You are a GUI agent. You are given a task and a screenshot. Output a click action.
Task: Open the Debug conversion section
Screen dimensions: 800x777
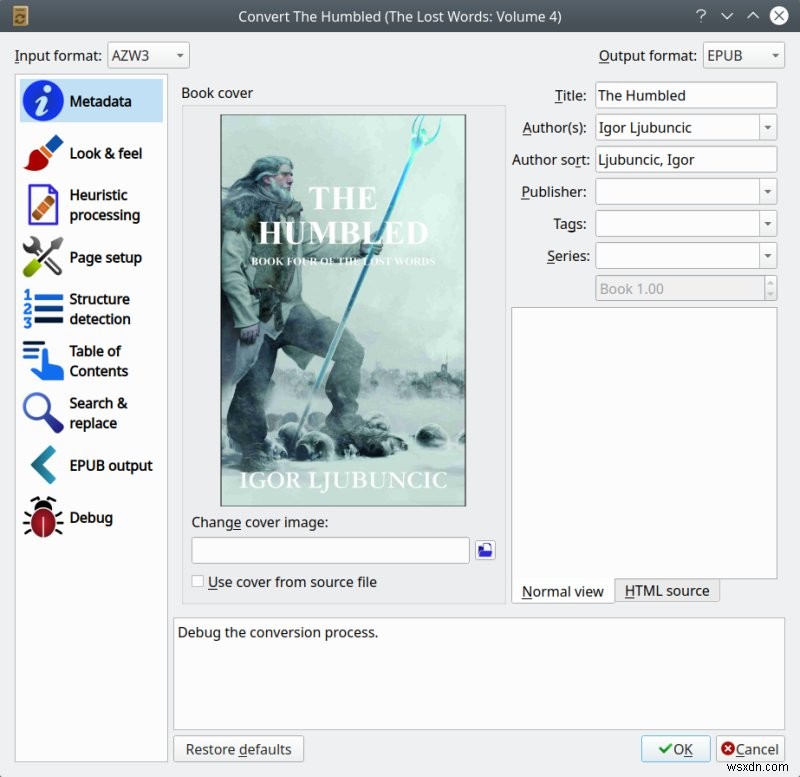pyautogui.click(x=90, y=517)
